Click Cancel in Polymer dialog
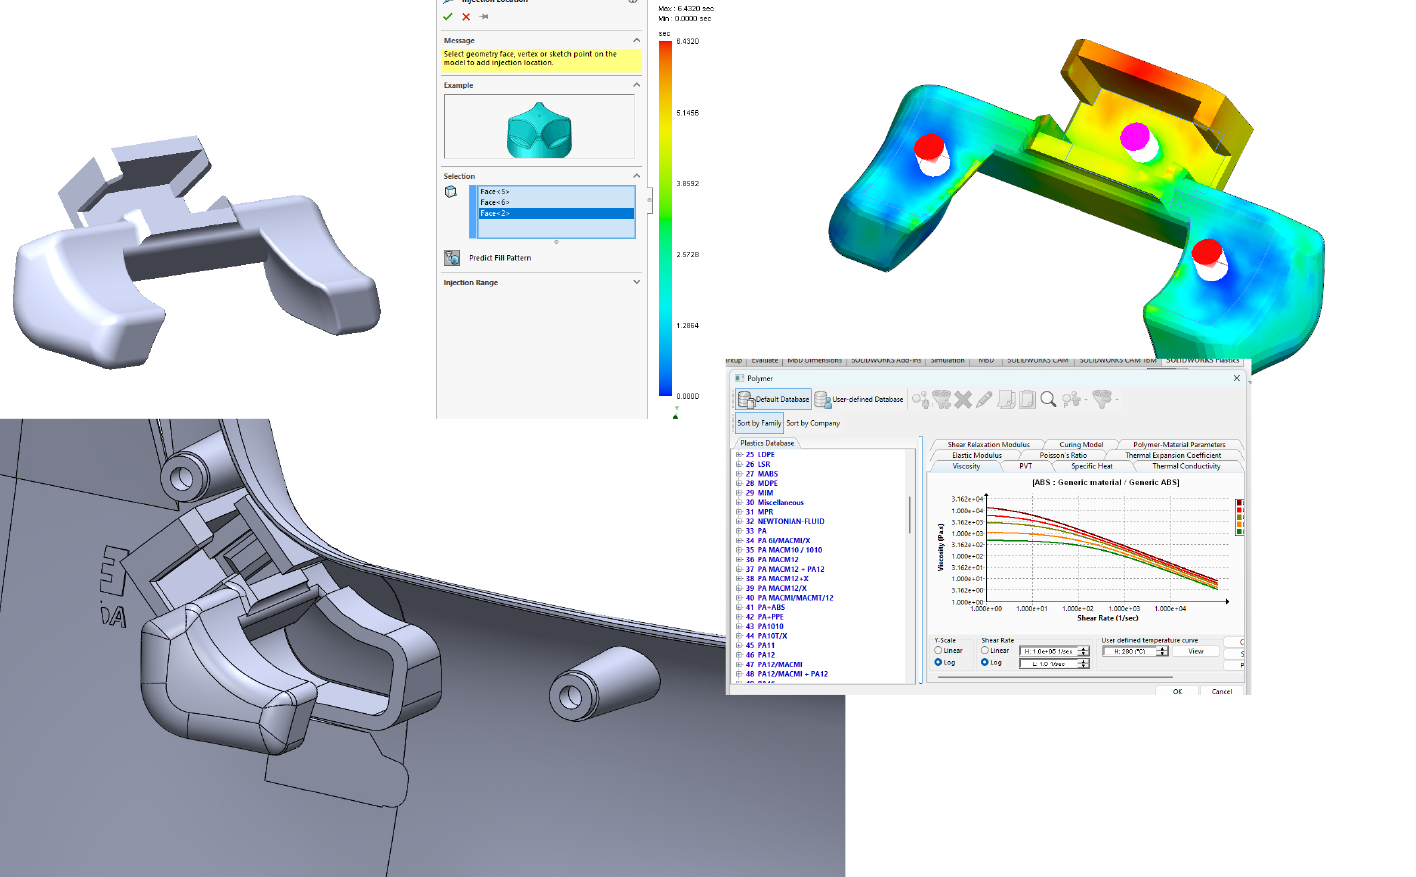Image resolution: width=1416 pixels, height=877 pixels. coord(1222,691)
